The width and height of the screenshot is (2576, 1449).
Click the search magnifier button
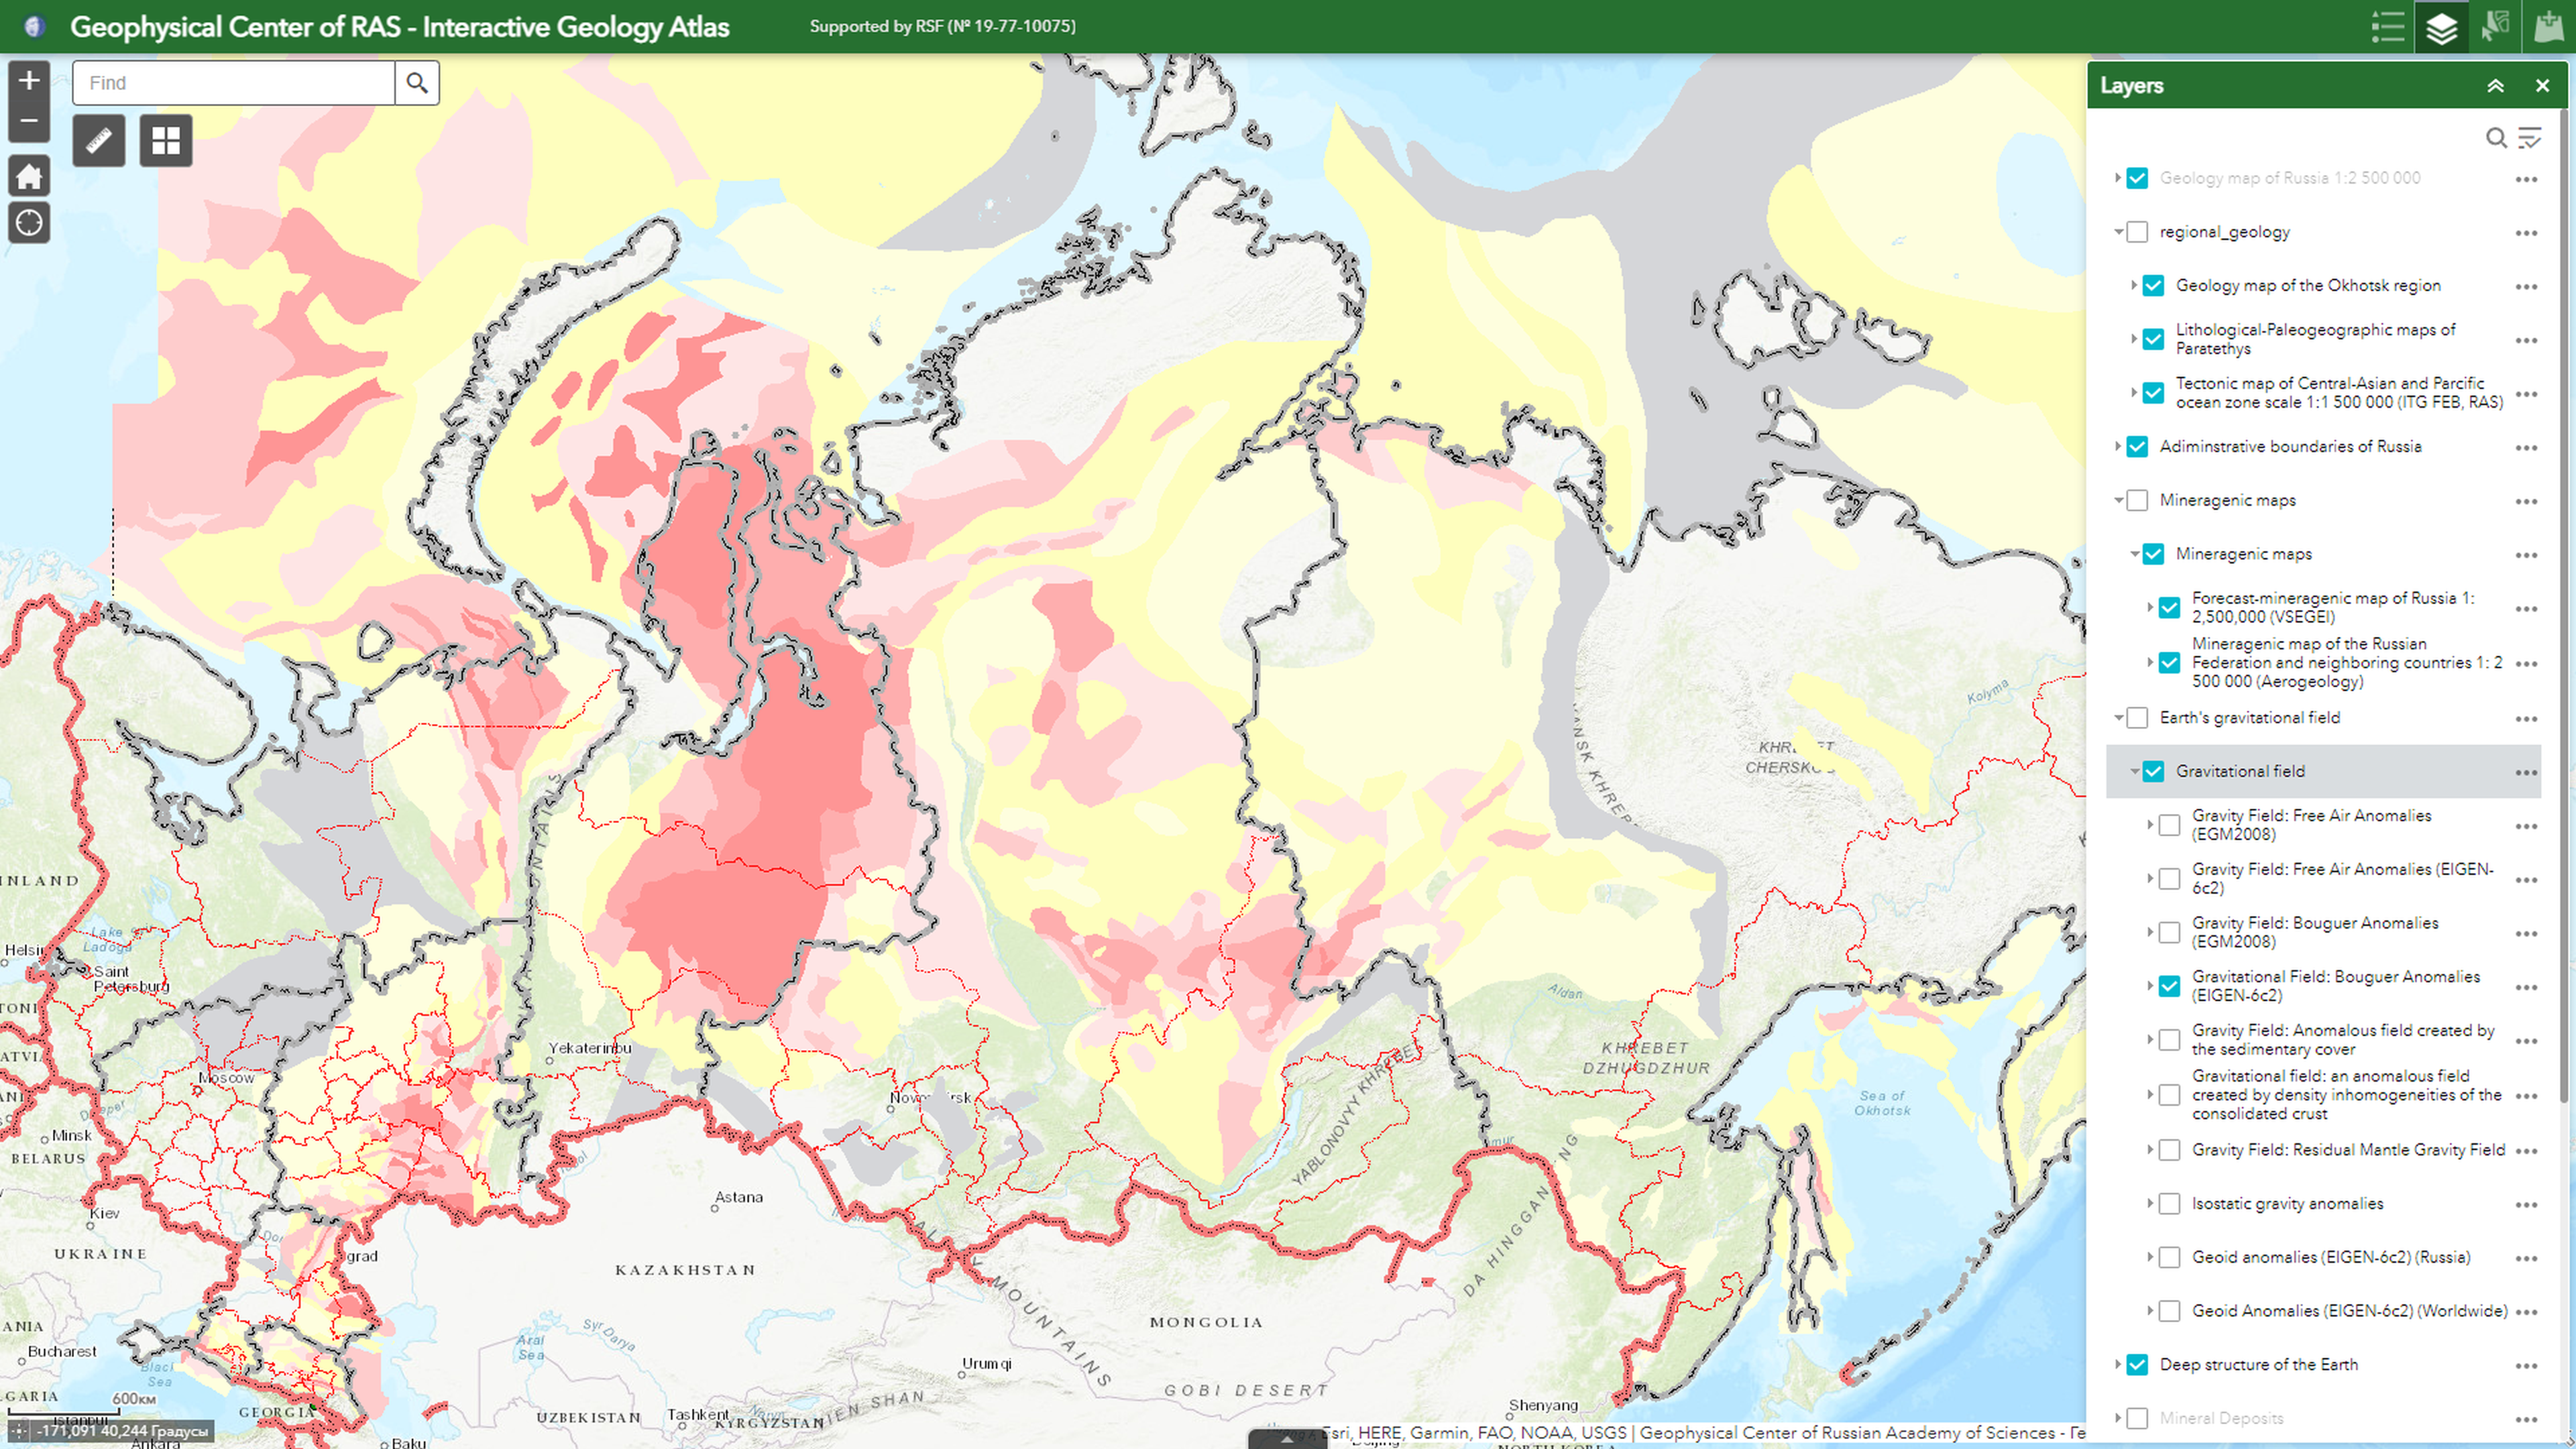417,83
